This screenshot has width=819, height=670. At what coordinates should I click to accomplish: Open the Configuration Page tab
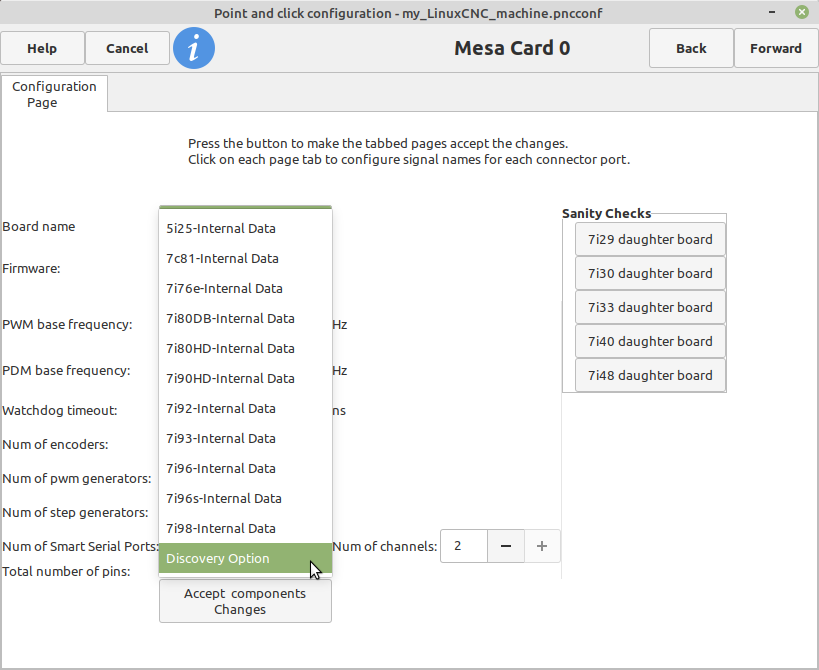(x=54, y=94)
